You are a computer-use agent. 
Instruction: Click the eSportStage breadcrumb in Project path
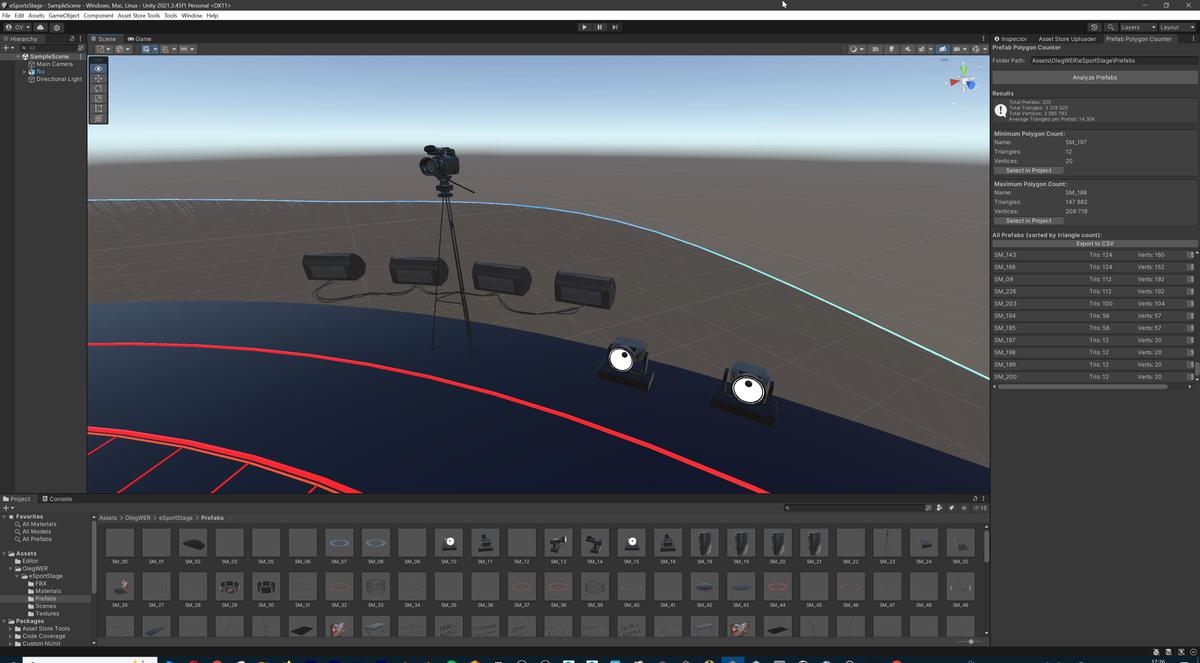point(176,518)
